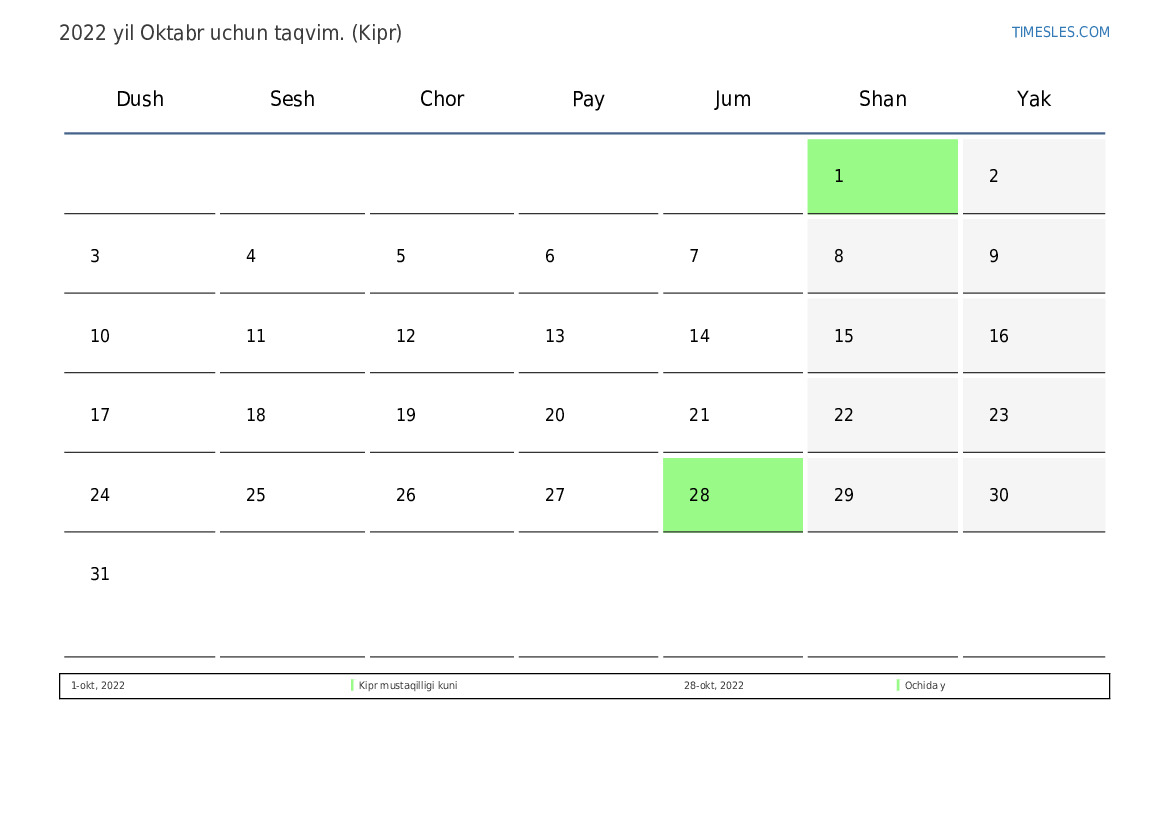Click the Yak weekday header
1169x827 pixels.
(x=1033, y=99)
